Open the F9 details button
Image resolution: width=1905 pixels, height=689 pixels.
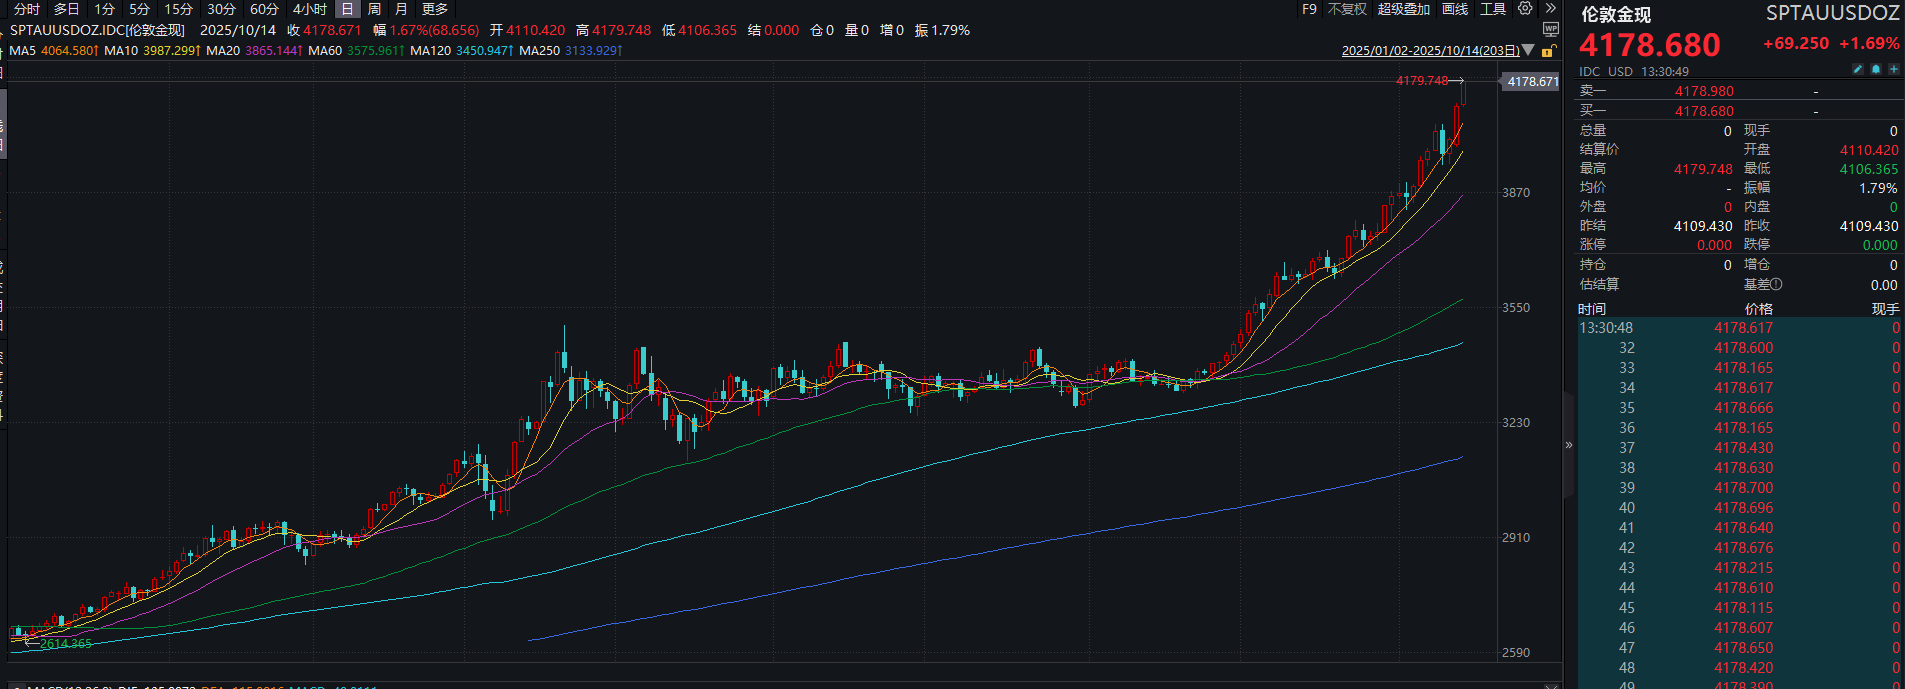[1309, 9]
